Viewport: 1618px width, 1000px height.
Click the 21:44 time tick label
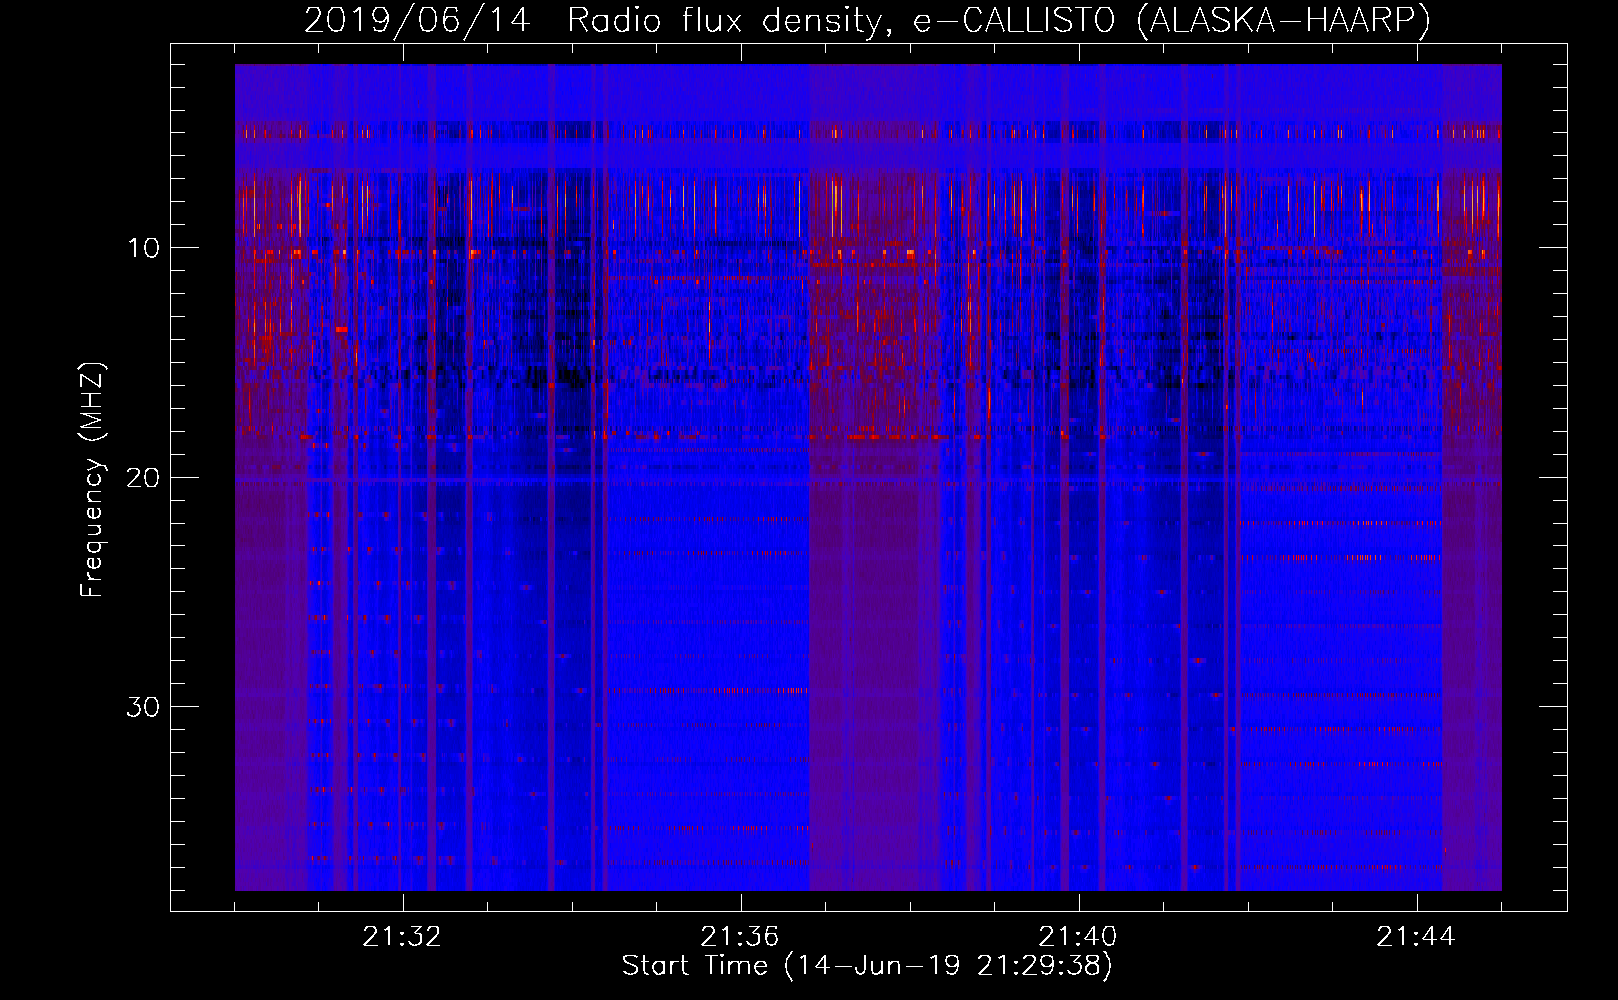pyautogui.click(x=1416, y=937)
